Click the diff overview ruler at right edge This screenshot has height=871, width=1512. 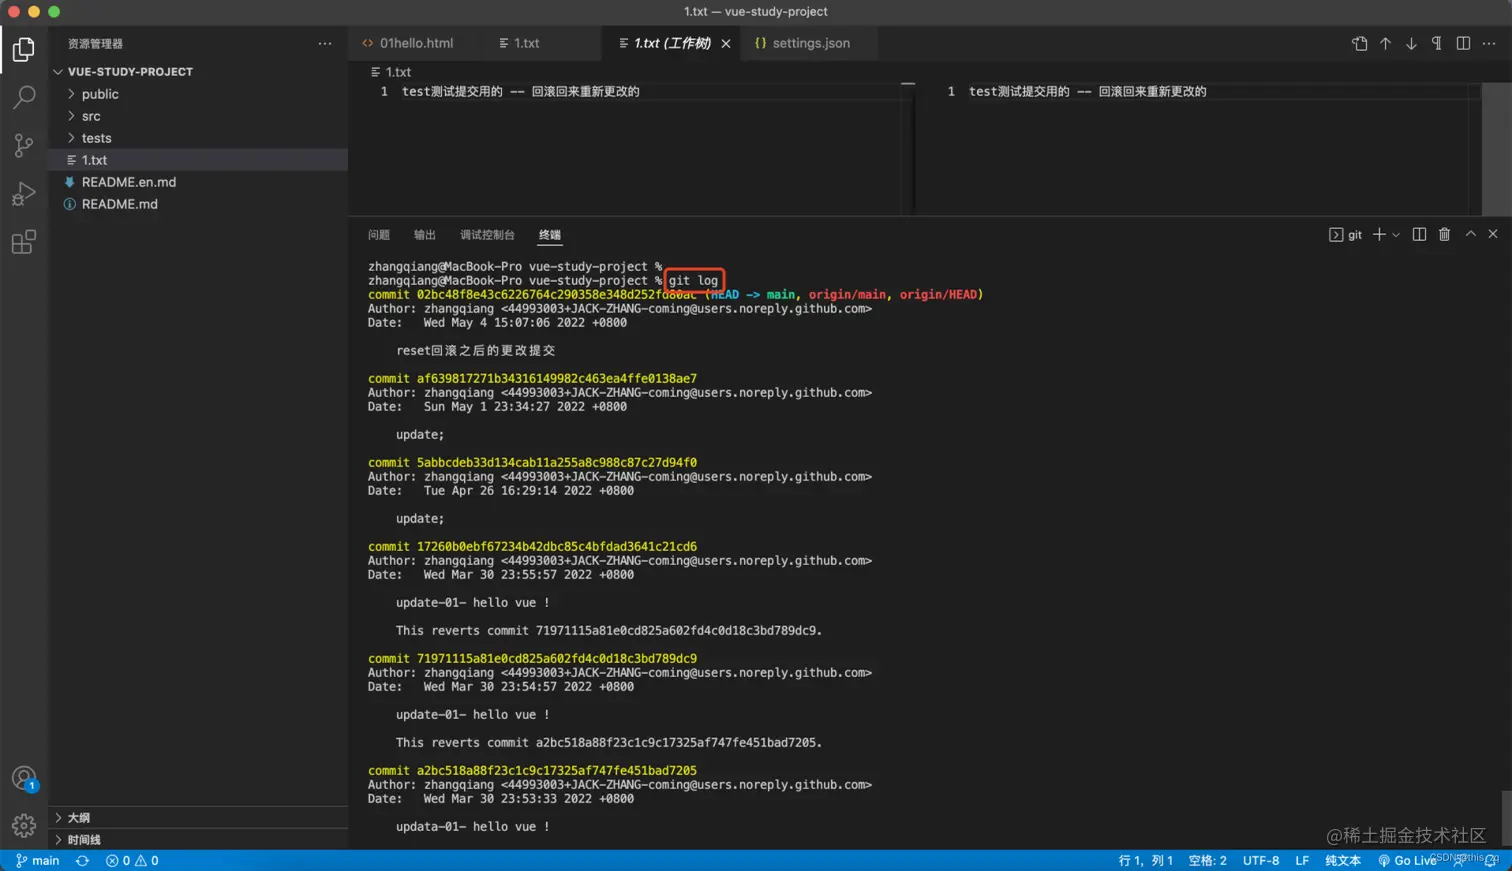point(1496,148)
